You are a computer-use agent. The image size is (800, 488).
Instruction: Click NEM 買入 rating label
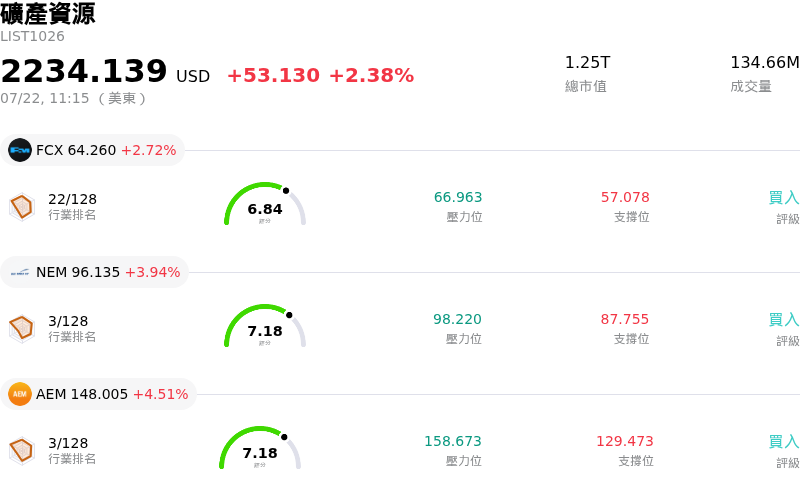(x=784, y=320)
